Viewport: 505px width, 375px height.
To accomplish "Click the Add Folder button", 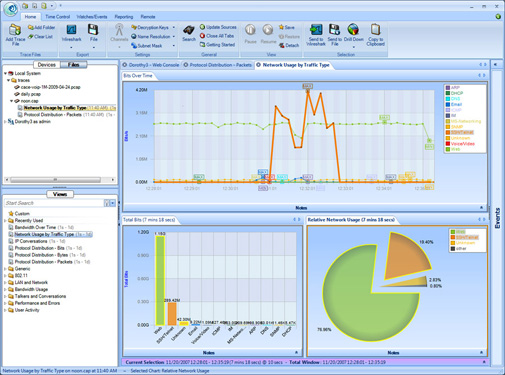I will [x=42, y=27].
